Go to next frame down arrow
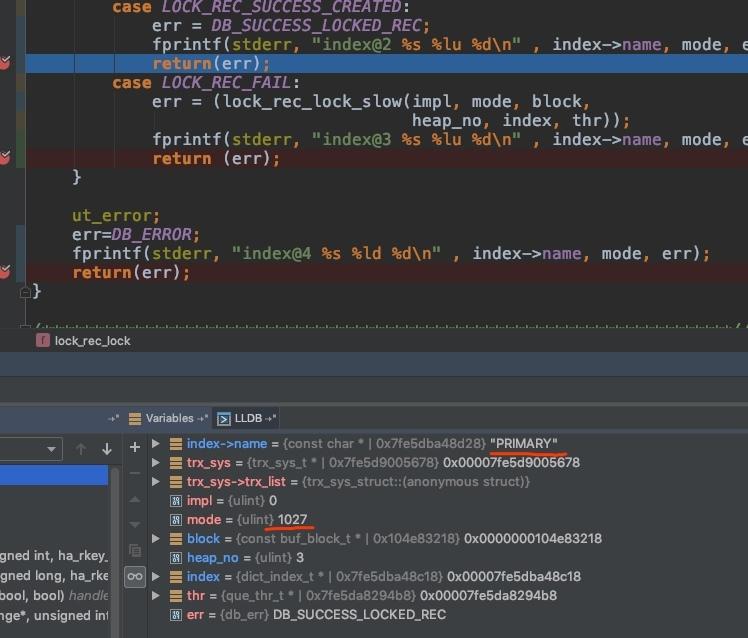 107,449
